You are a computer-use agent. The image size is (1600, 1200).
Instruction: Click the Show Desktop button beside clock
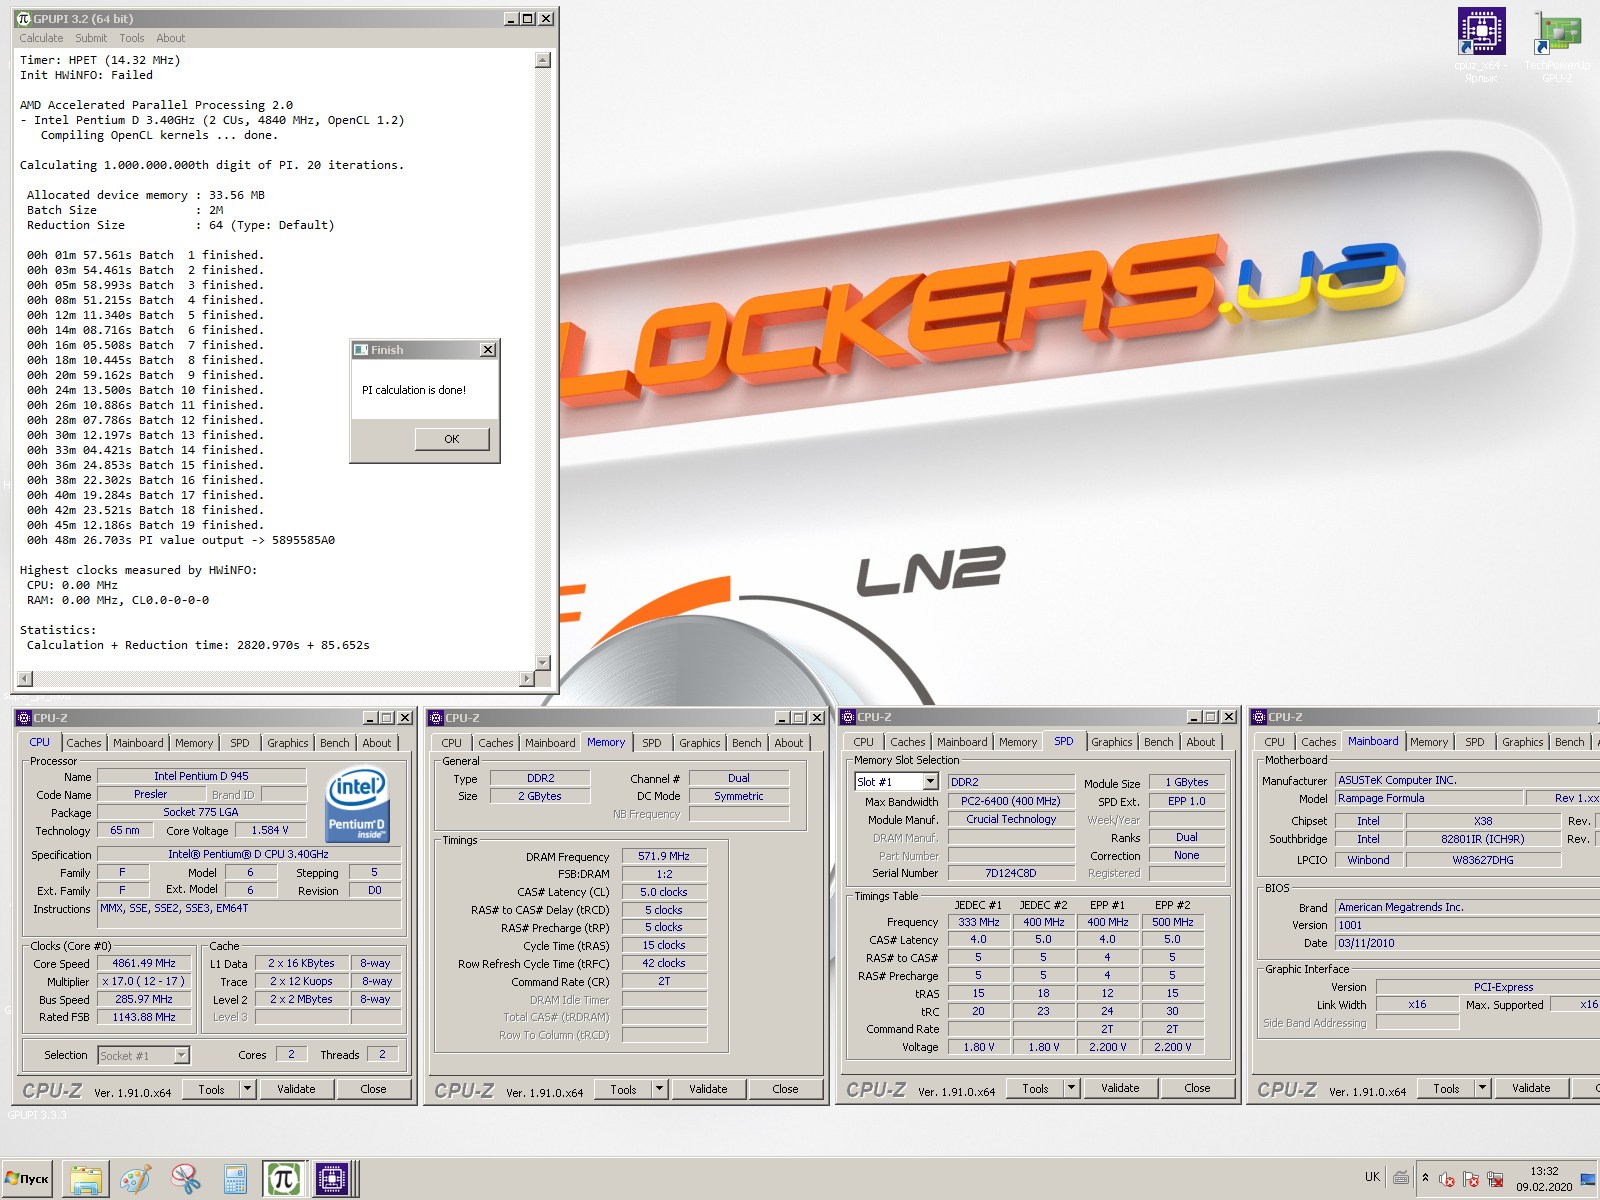[x=1588, y=1179]
